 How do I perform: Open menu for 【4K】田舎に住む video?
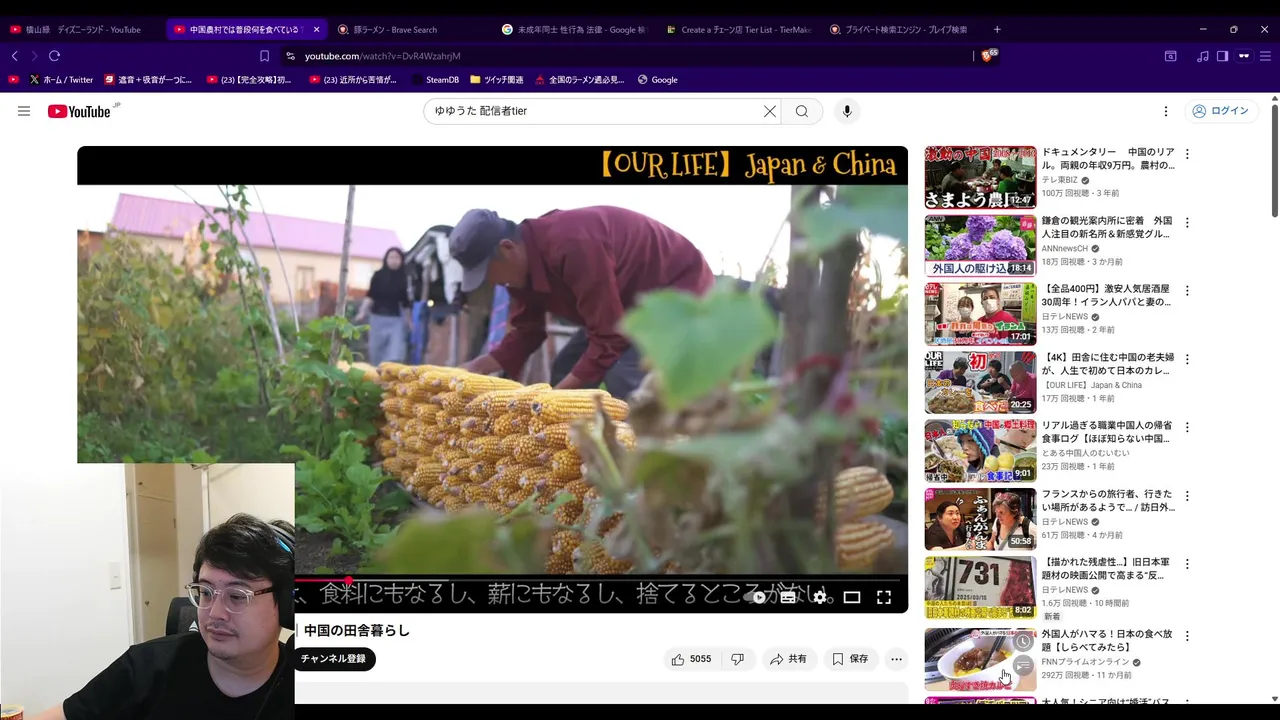coord(1187,359)
